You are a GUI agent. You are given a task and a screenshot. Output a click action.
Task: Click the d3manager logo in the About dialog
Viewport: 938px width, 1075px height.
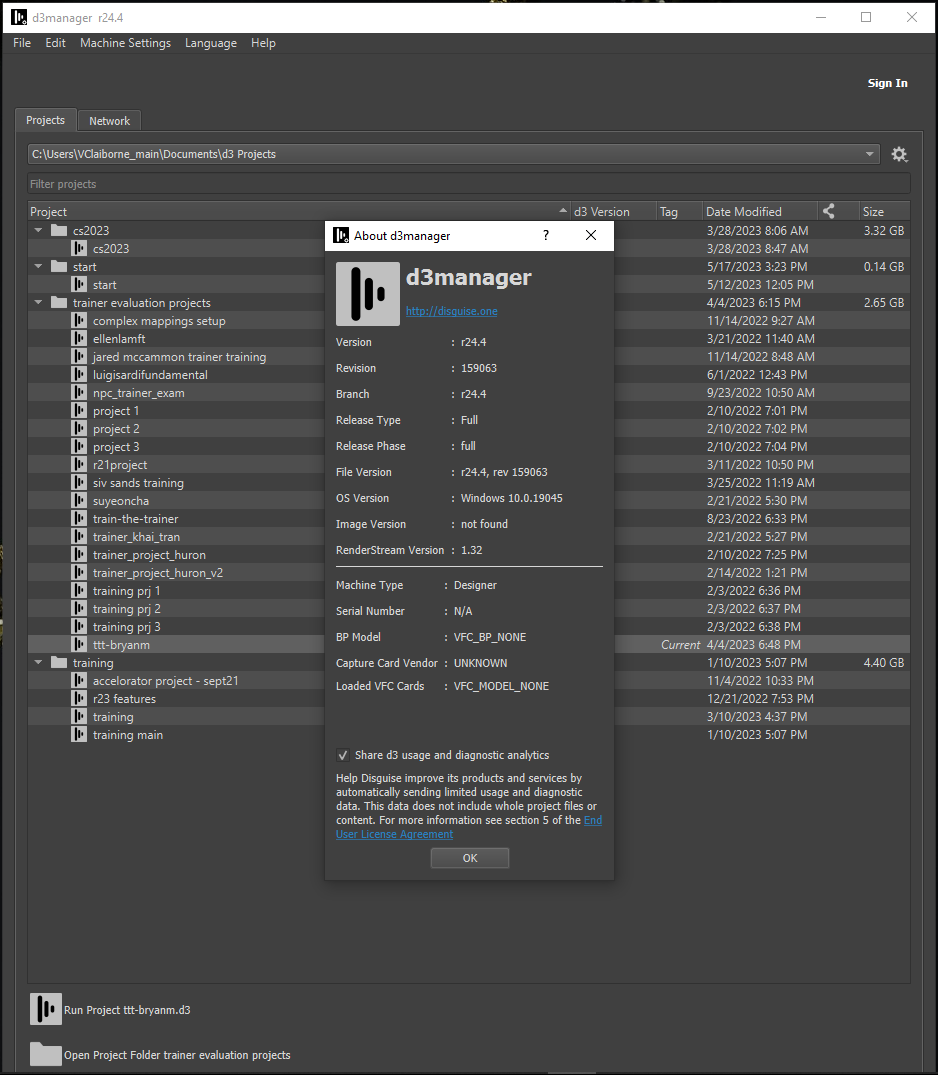(x=366, y=293)
